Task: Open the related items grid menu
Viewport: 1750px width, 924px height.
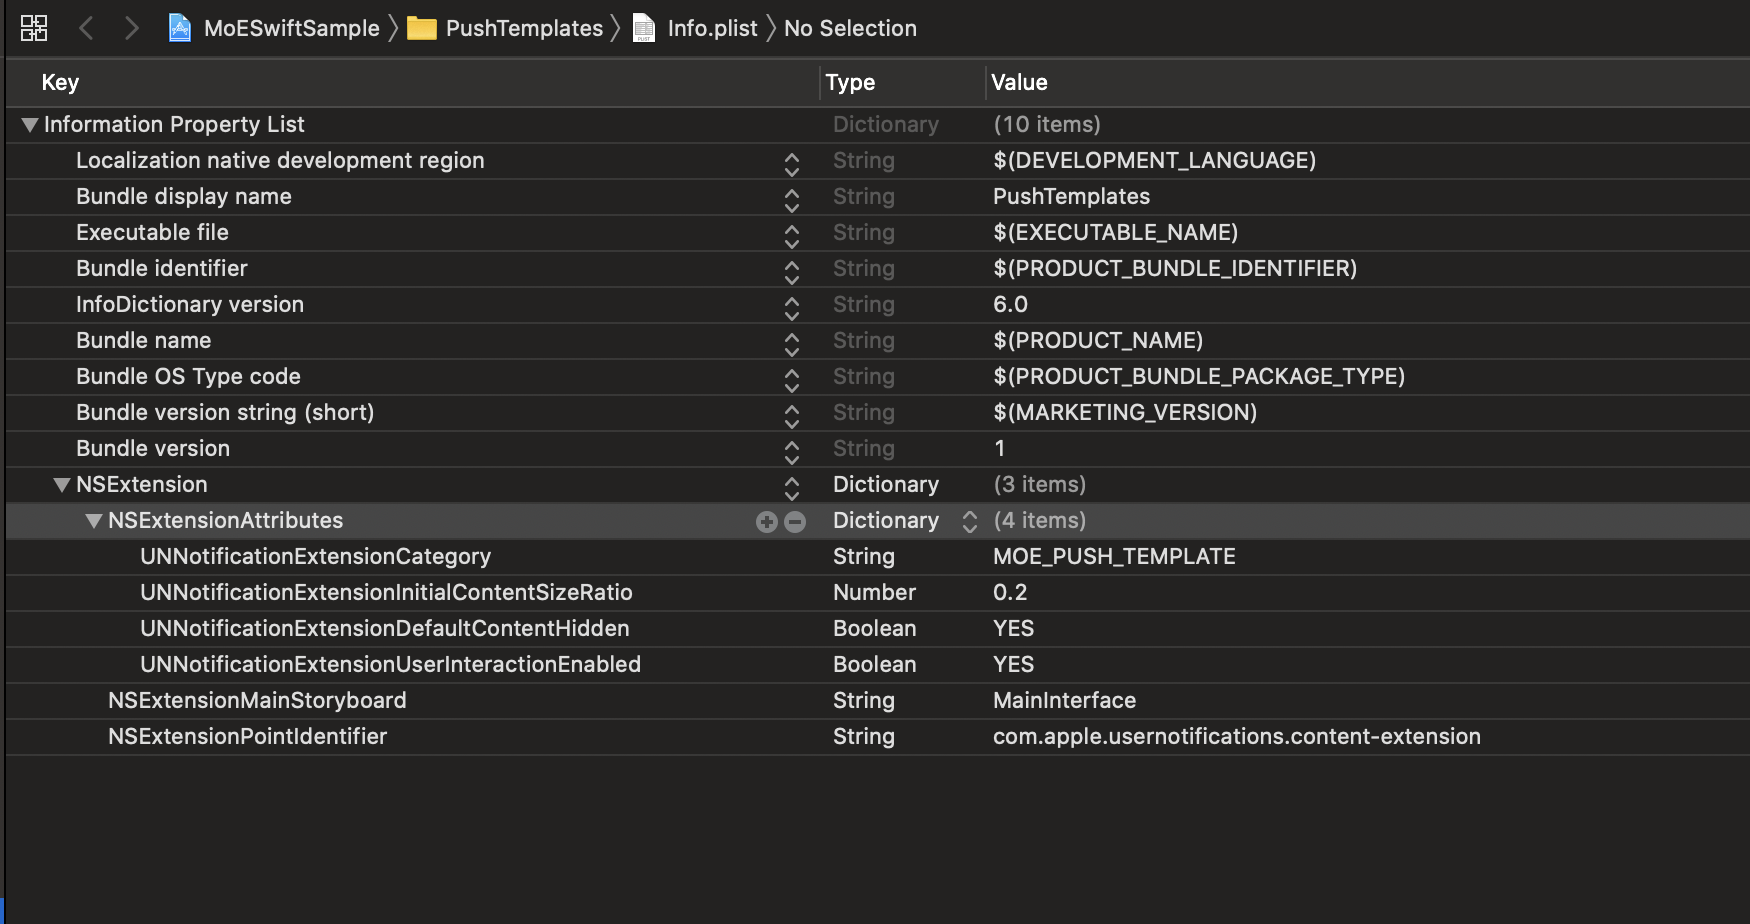Action: point(34,28)
